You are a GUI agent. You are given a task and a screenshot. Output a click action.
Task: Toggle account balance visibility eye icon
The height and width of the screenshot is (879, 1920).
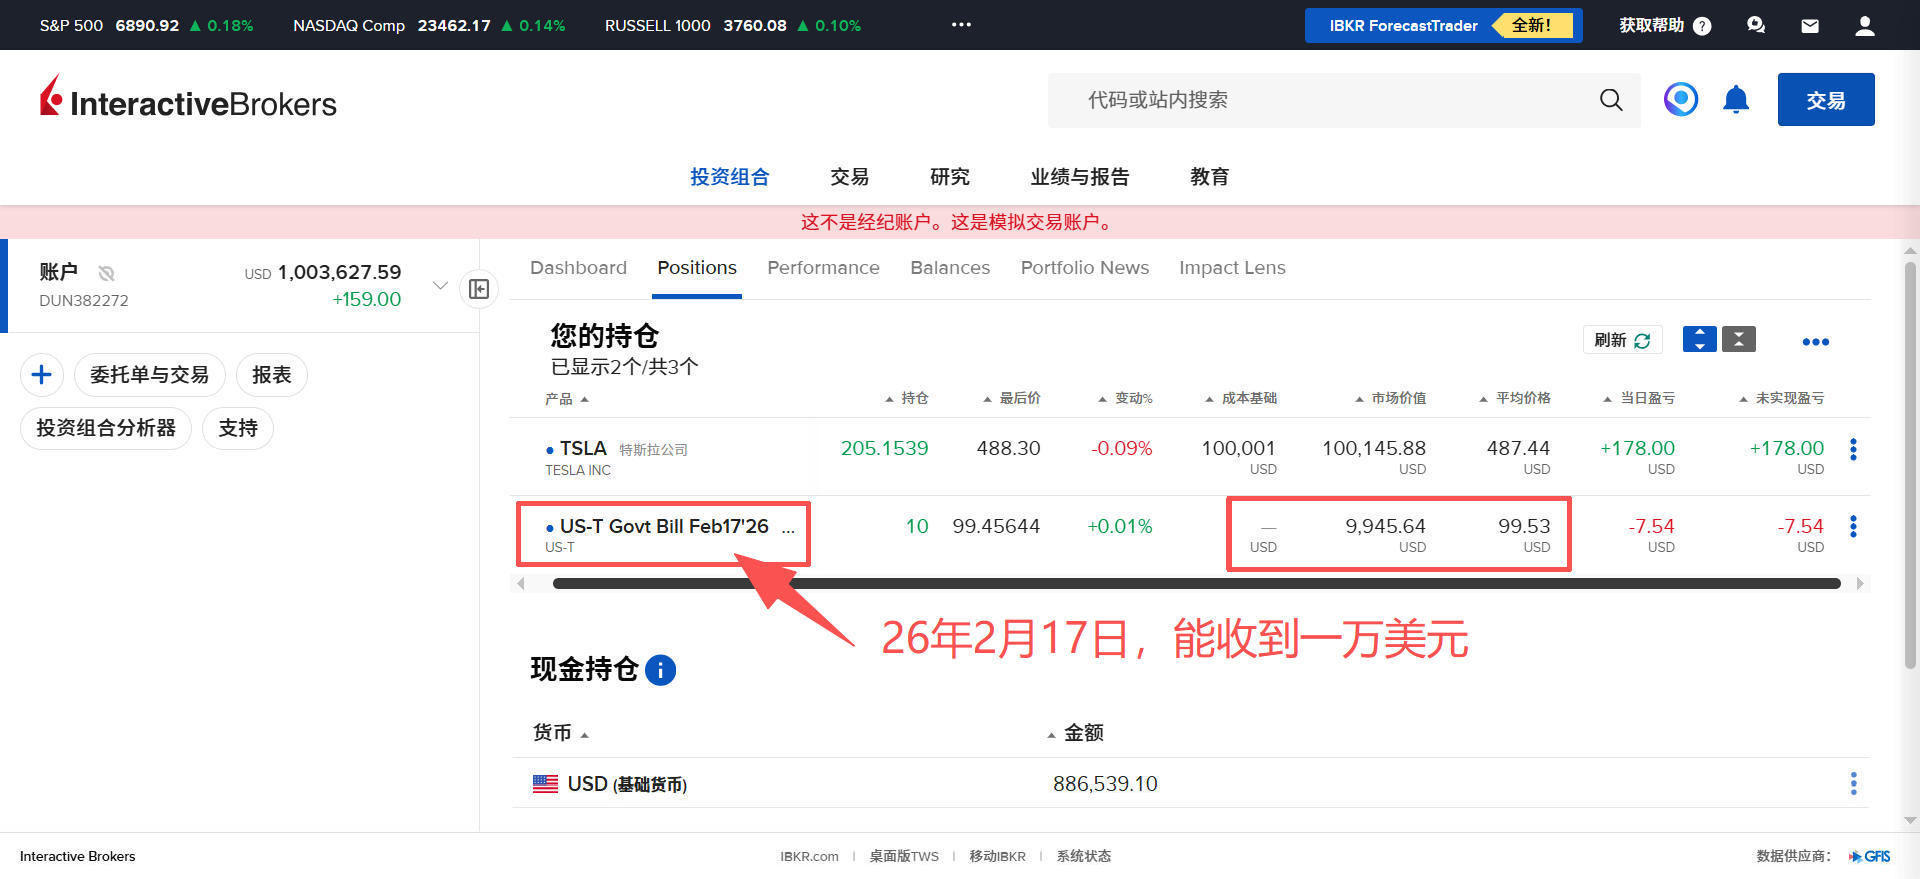[107, 273]
